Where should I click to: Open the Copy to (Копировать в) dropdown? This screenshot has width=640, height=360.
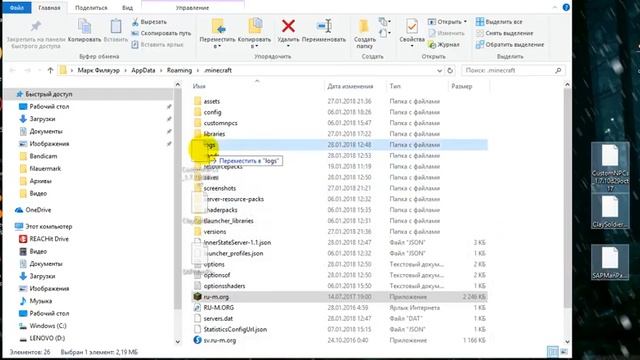[x=254, y=42]
